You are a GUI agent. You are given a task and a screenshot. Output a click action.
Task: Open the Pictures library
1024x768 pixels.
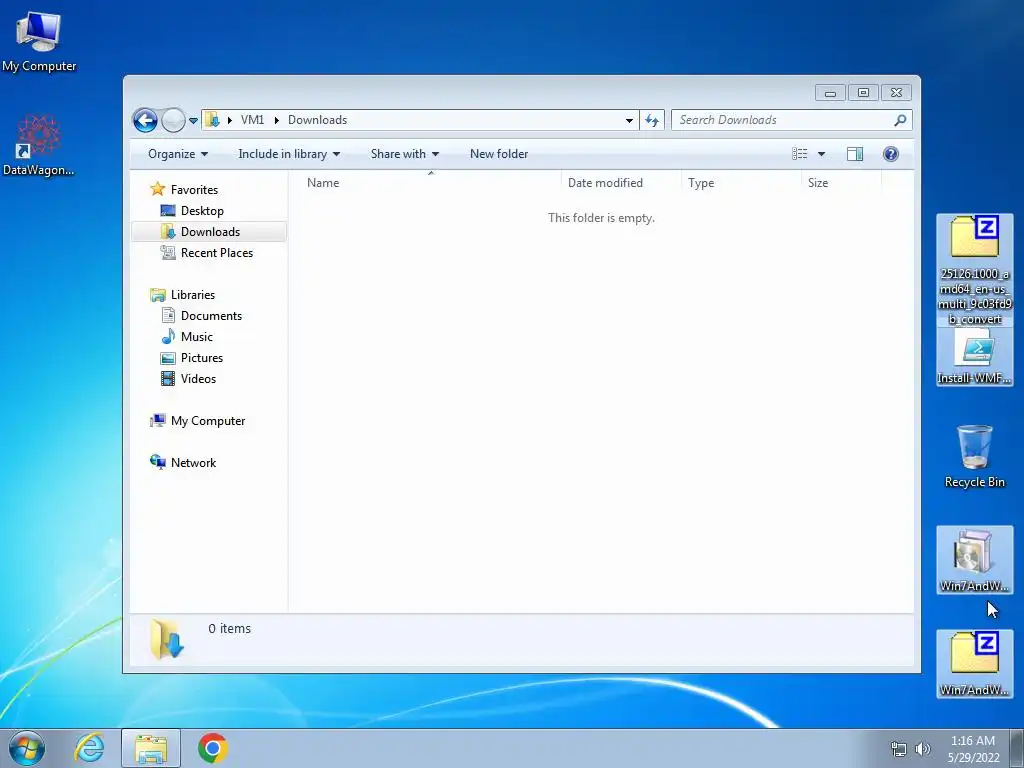pos(202,358)
